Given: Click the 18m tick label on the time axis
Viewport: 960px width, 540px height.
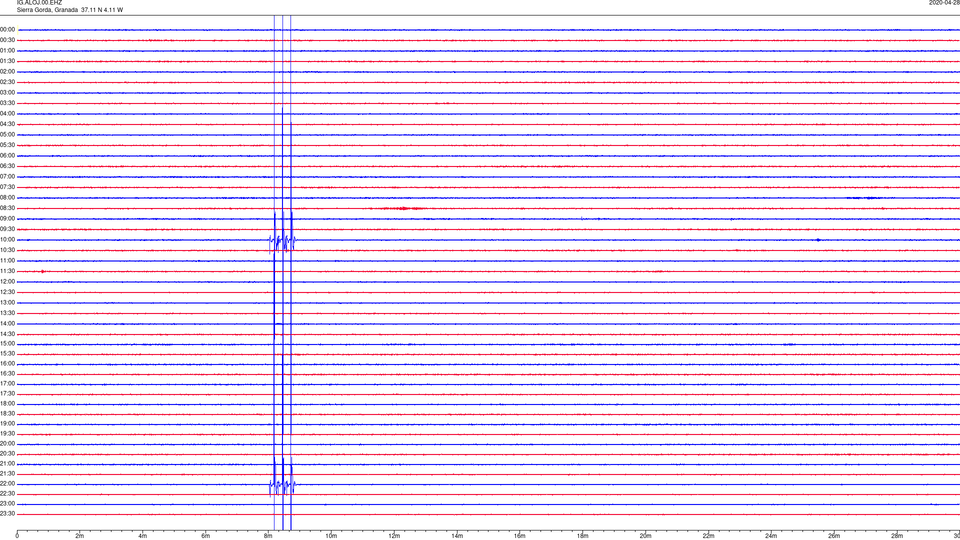Looking at the screenshot, I should pyautogui.click(x=582, y=536).
